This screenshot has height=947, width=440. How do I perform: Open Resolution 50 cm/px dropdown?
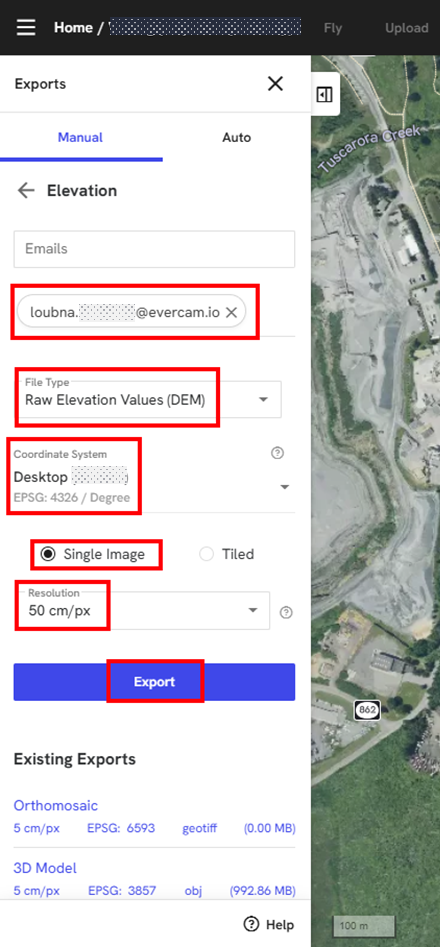pos(142,611)
